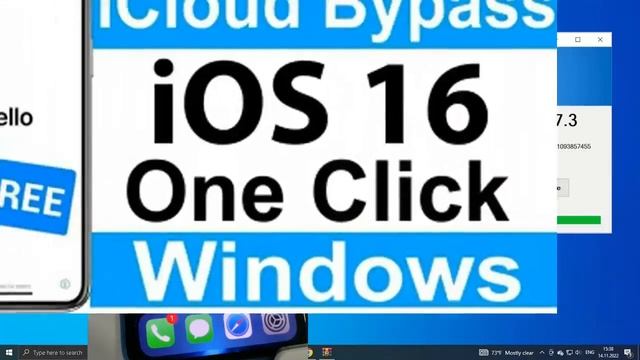
Task: Click the 'Windows' banner text
Action: 327,271
